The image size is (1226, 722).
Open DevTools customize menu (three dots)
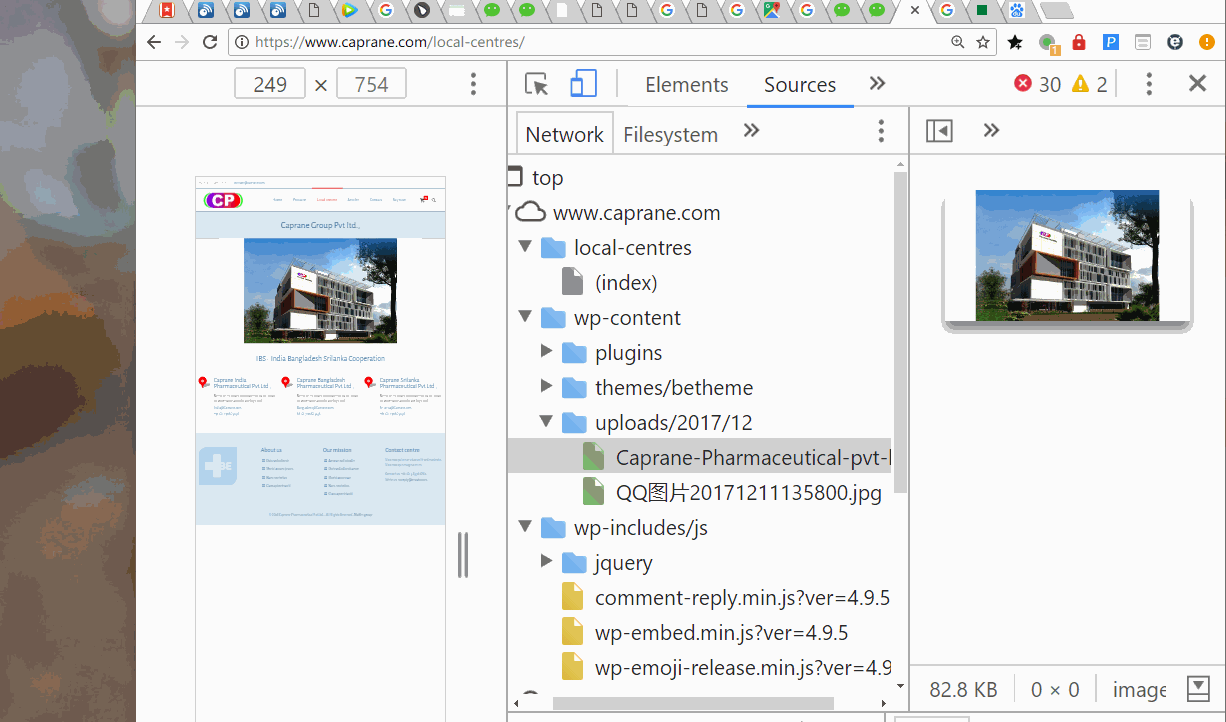click(1149, 84)
